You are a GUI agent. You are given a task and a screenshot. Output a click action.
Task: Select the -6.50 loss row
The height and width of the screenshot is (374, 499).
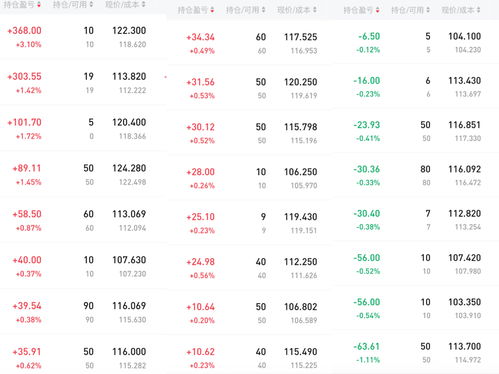pos(416,42)
